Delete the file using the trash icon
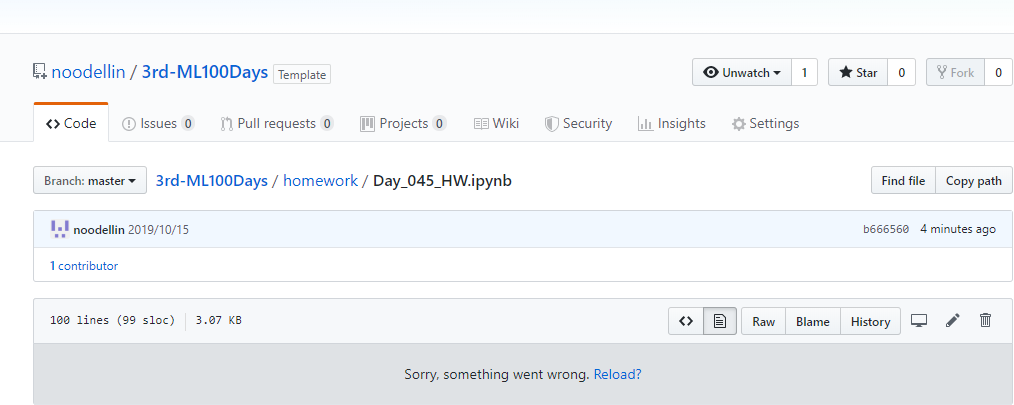 [986, 320]
